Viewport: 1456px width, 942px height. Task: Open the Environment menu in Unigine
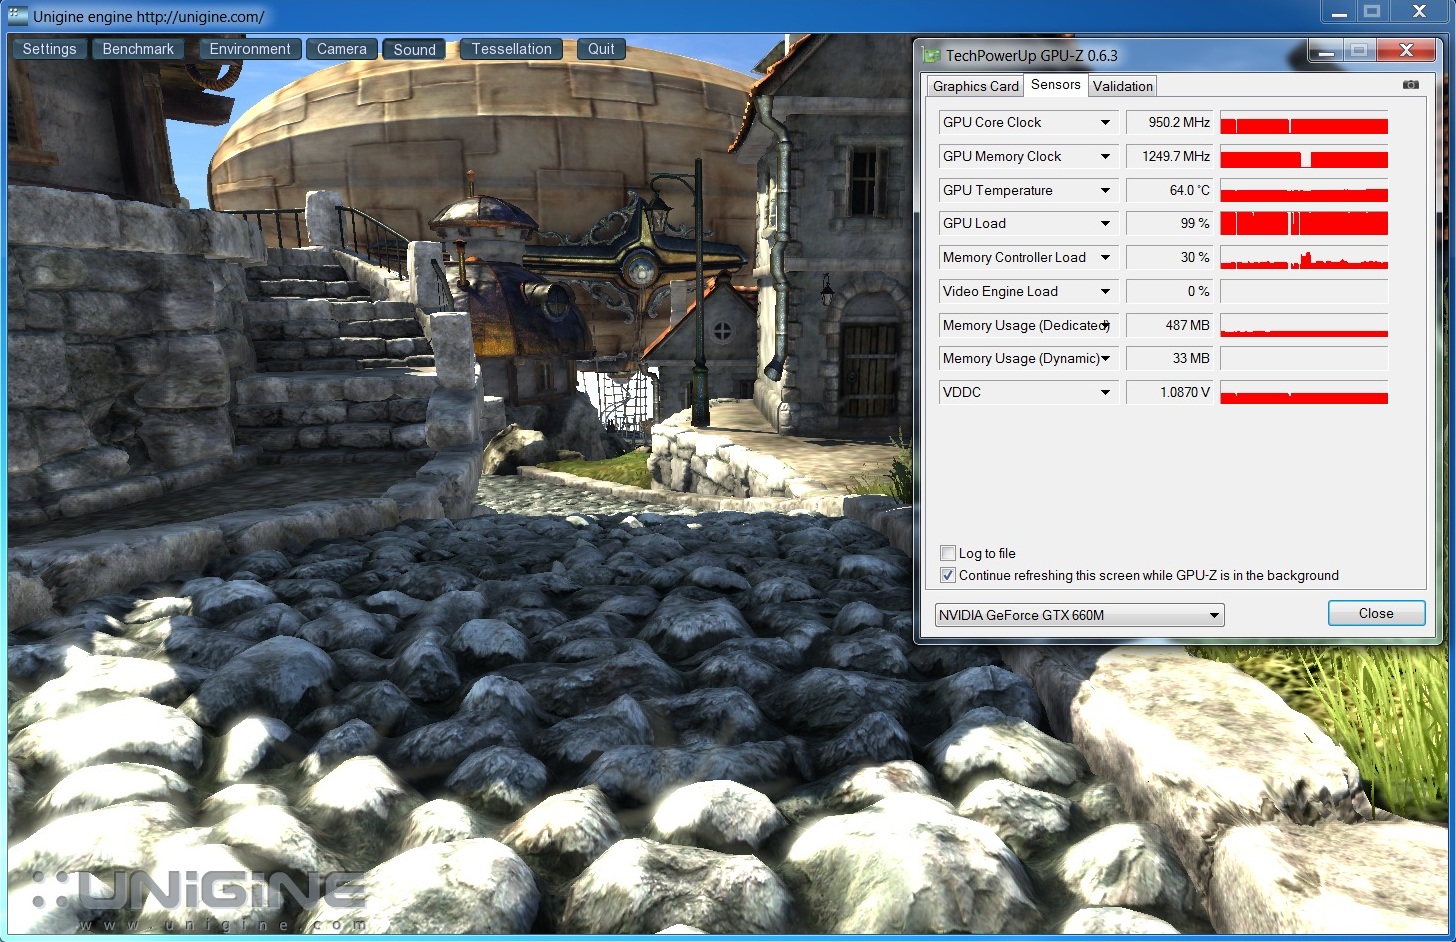250,49
